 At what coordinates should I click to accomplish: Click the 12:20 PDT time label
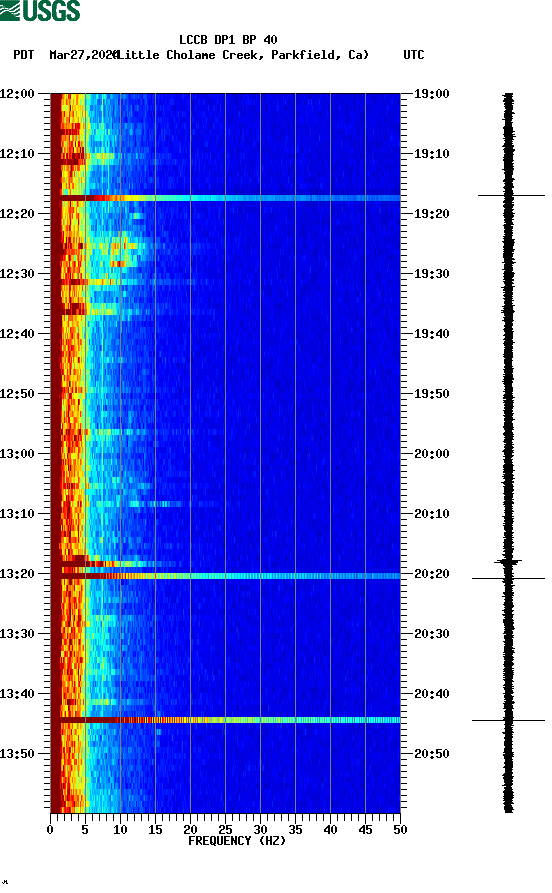point(17,214)
